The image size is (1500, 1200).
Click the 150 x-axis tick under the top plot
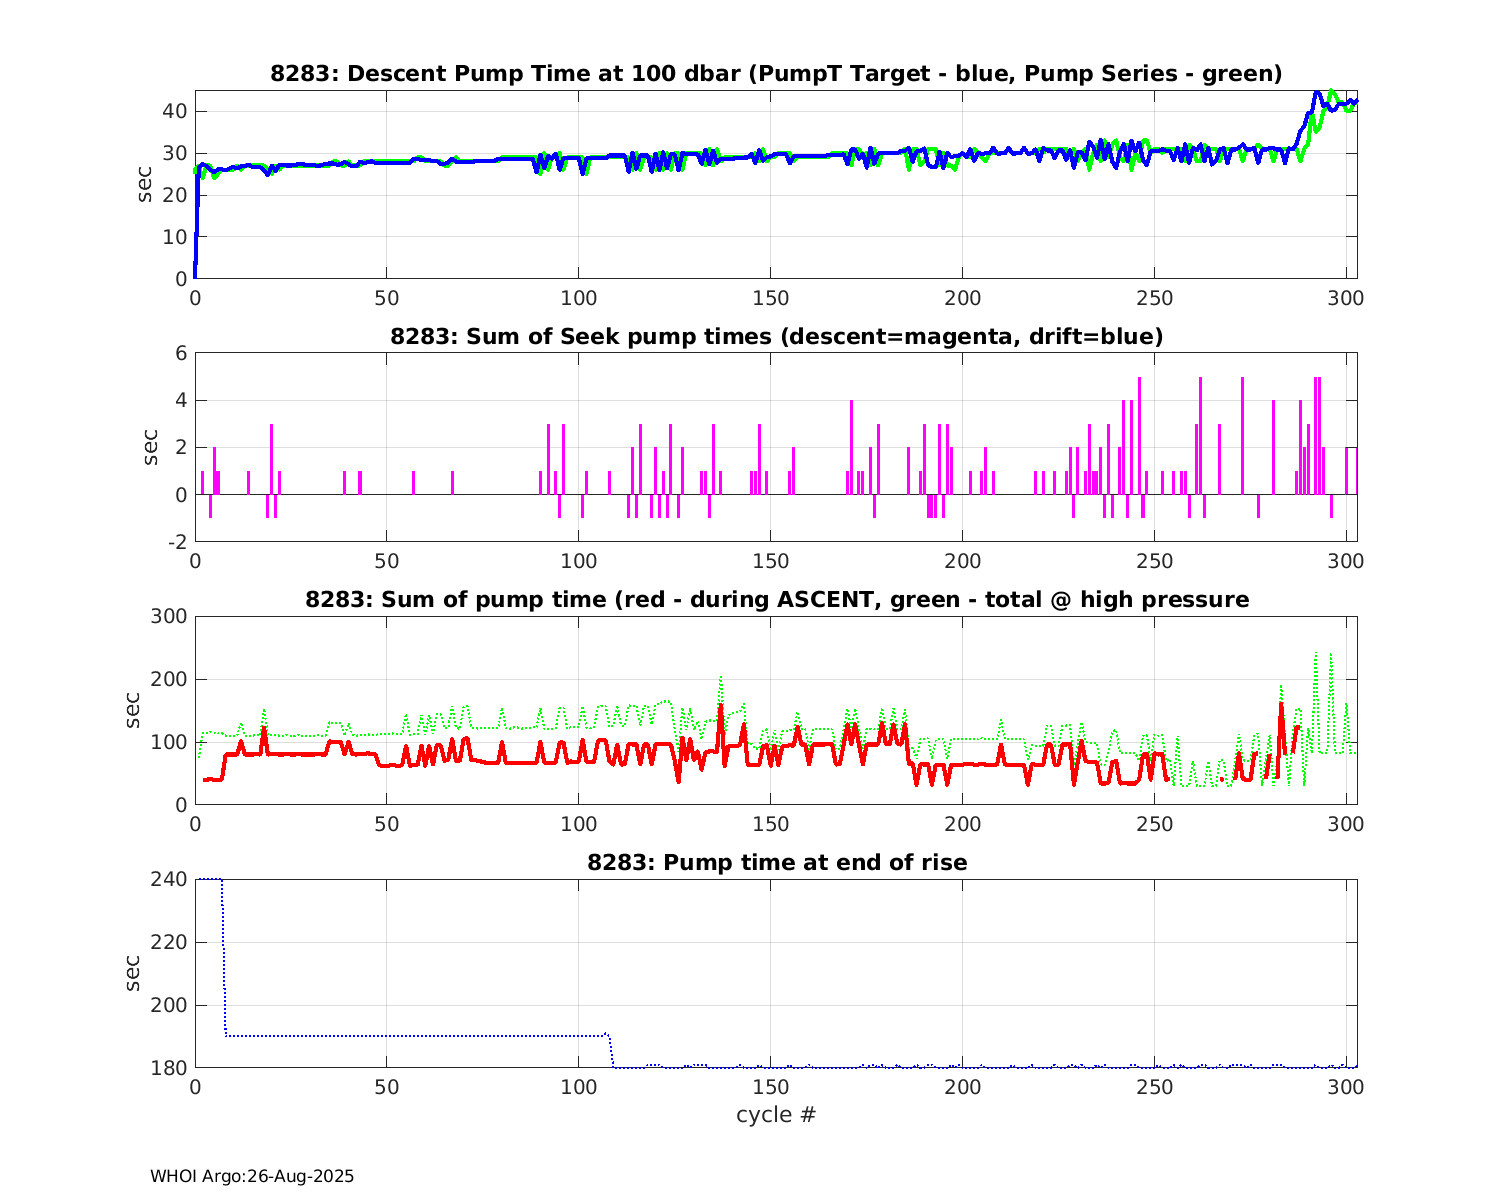pyautogui.click(x=770, y=298)
